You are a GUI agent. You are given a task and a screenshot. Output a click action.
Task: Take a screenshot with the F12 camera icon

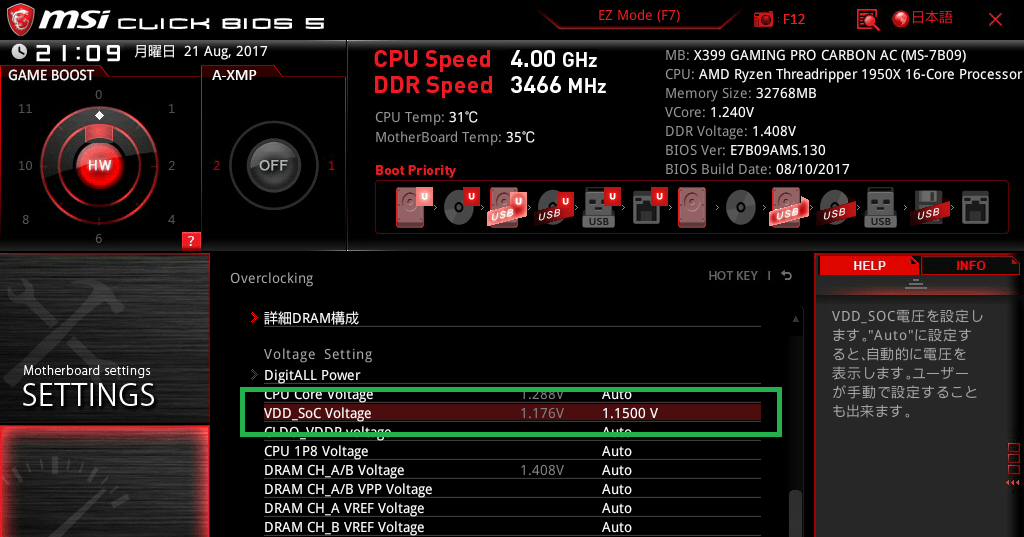click(x=763, y=19)
